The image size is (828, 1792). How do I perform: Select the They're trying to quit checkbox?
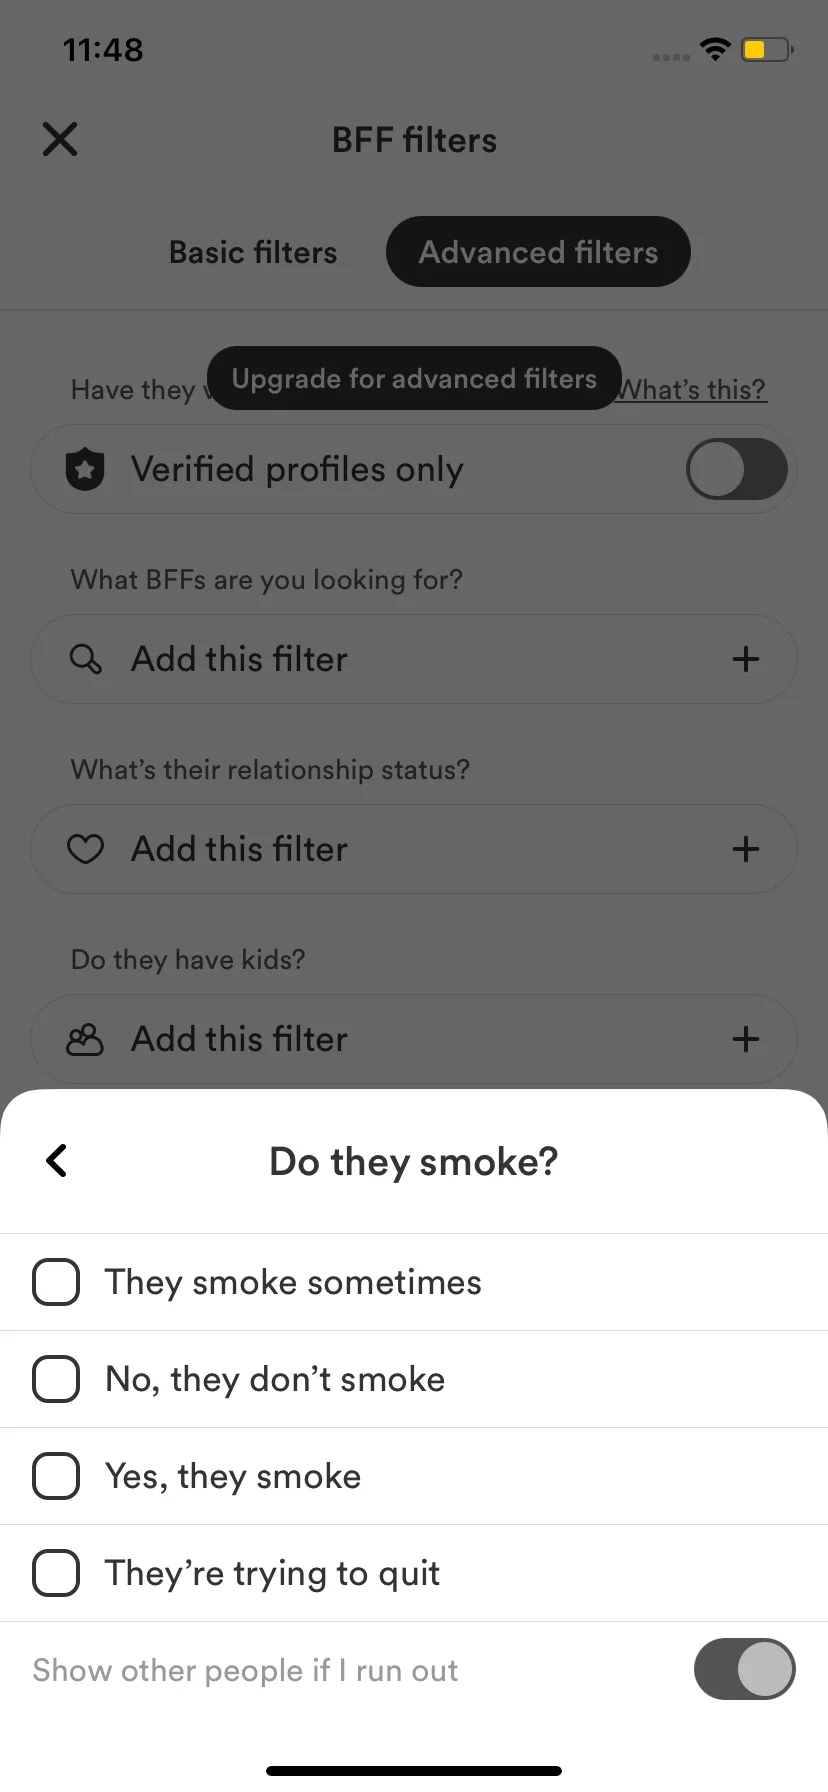click(x=56, y=1573)
